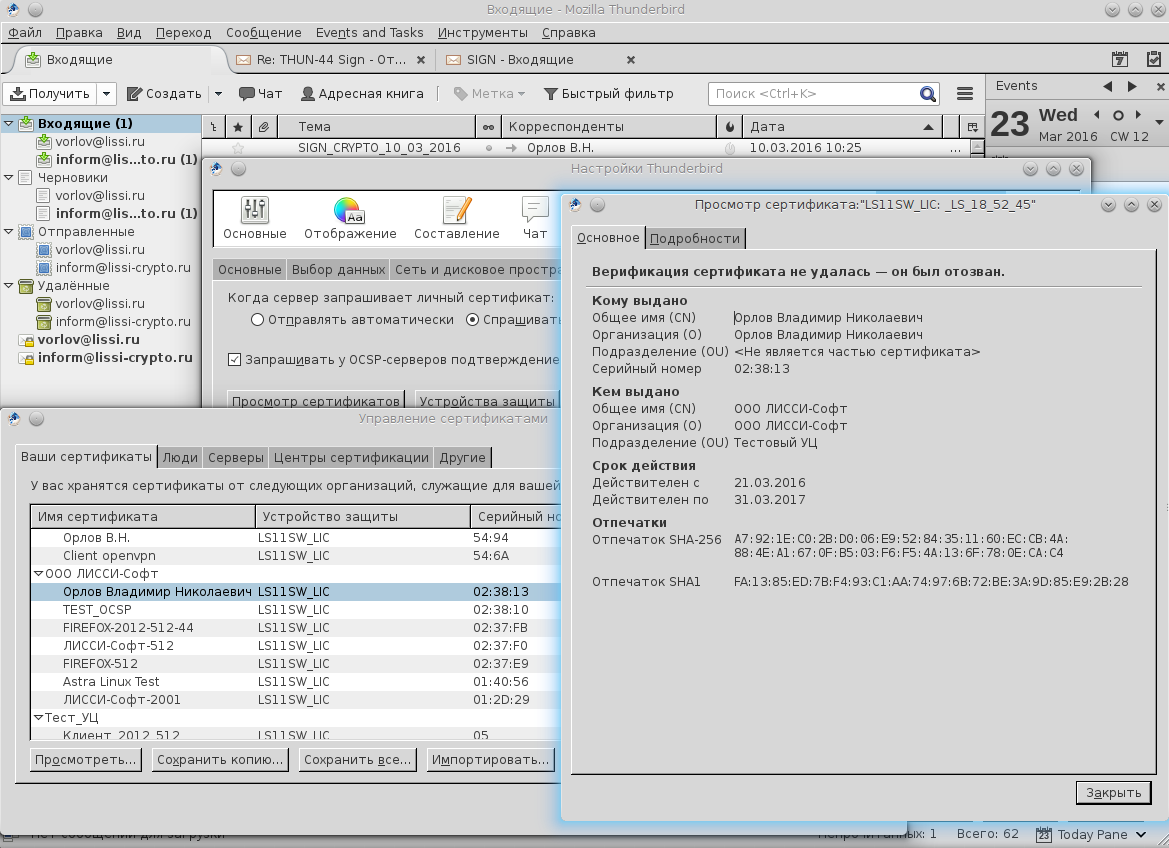Viewport: 1169px width, 848px height.
Task: Go to next day beside Wed
Action: (1138, 115)
